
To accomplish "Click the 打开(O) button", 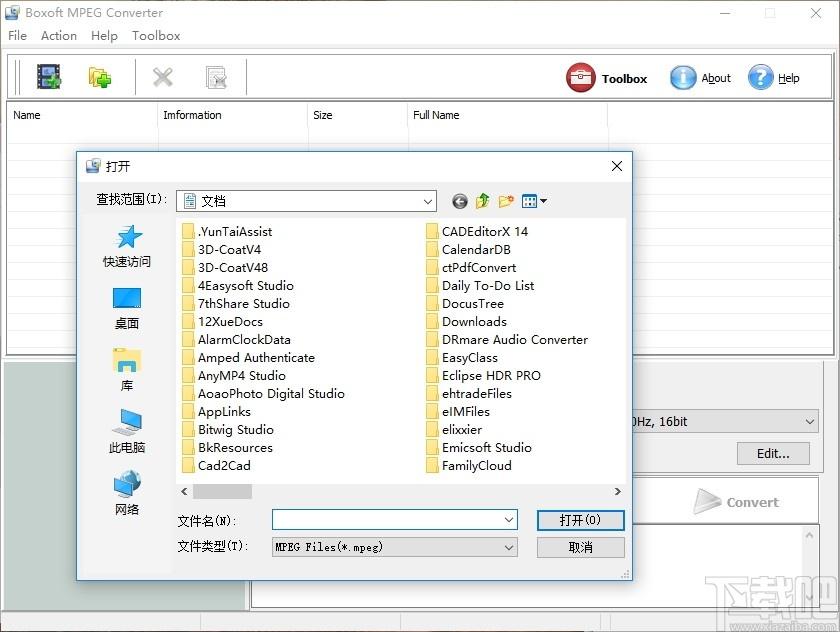I will pos(581,520).
